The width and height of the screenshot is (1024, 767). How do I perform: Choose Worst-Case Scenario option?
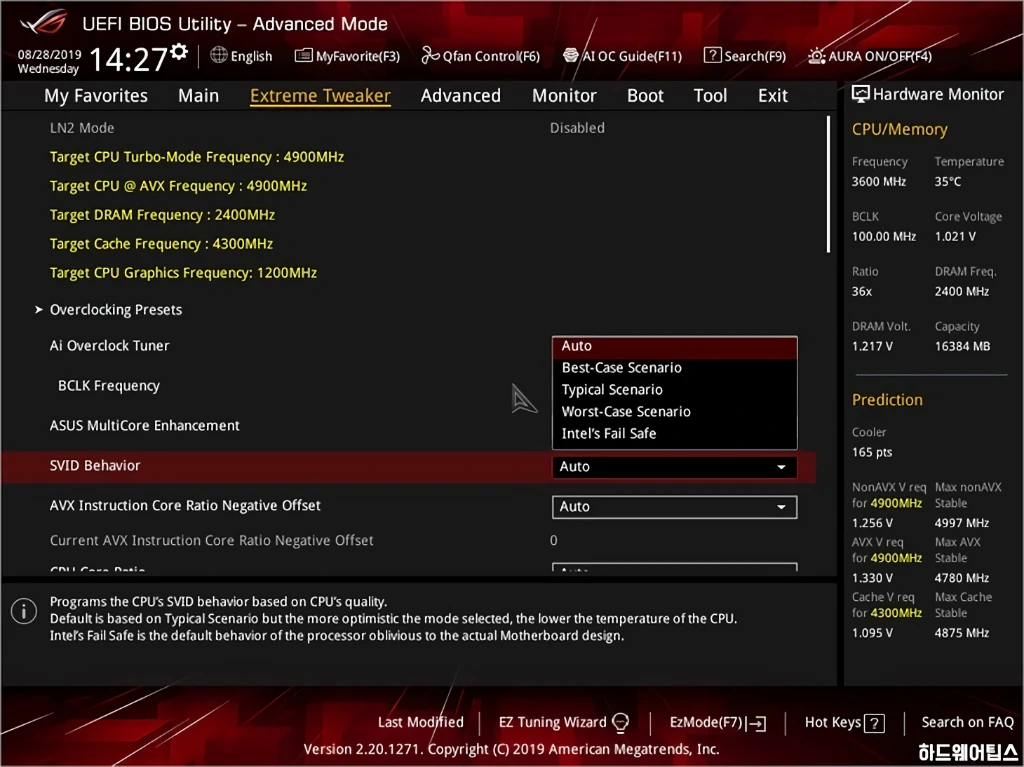coord(675,412)
